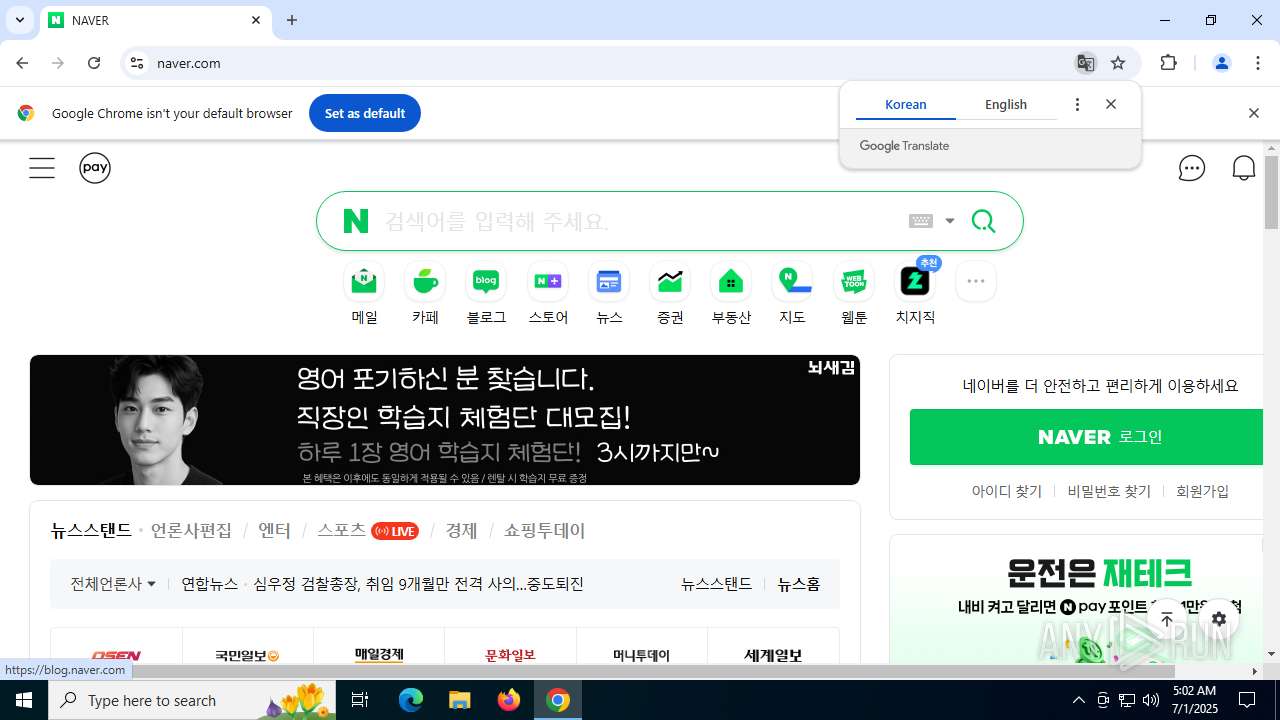The height and width of the screenshot is (720, 1280).
Task: Open the virtual keyboard icon in search box
Action: pyautogui.click(x=921, y=221)
